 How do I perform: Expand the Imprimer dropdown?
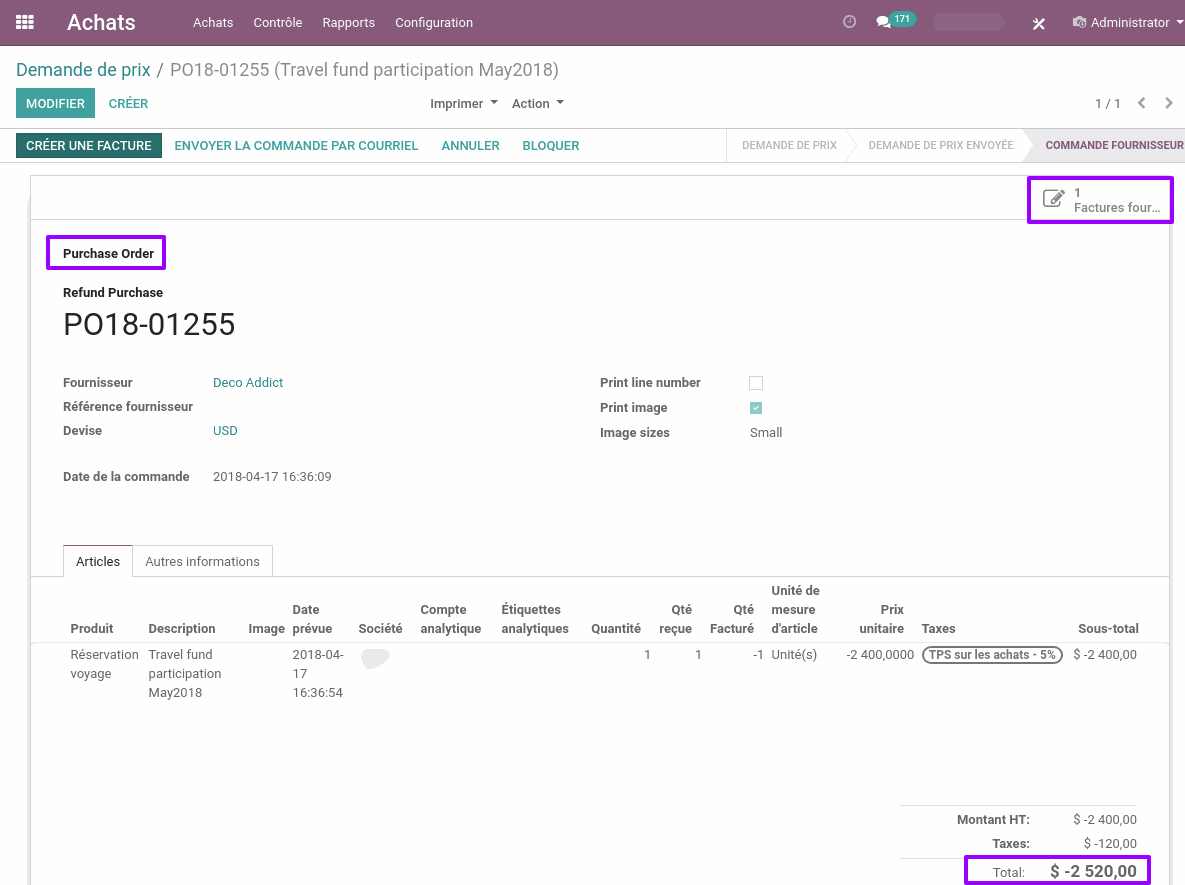click(x=463, y=104)
